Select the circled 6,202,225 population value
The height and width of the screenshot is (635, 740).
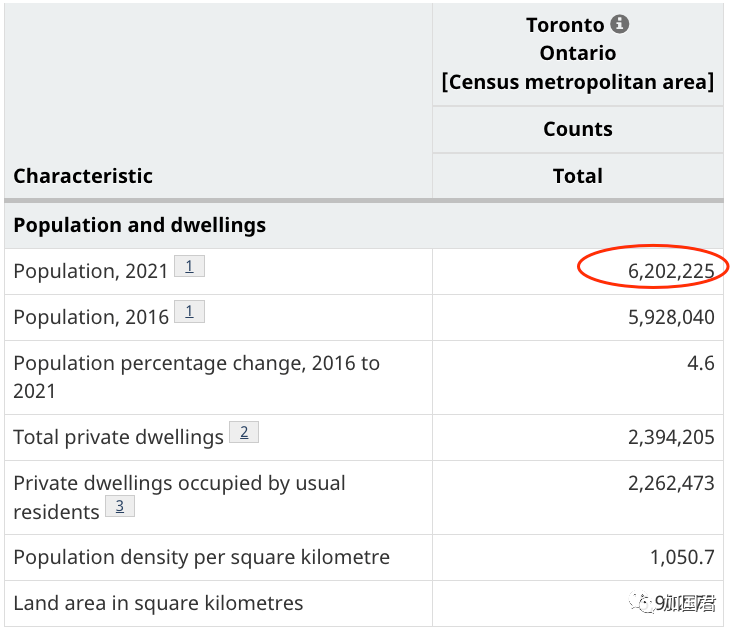[x=671, y=271]
